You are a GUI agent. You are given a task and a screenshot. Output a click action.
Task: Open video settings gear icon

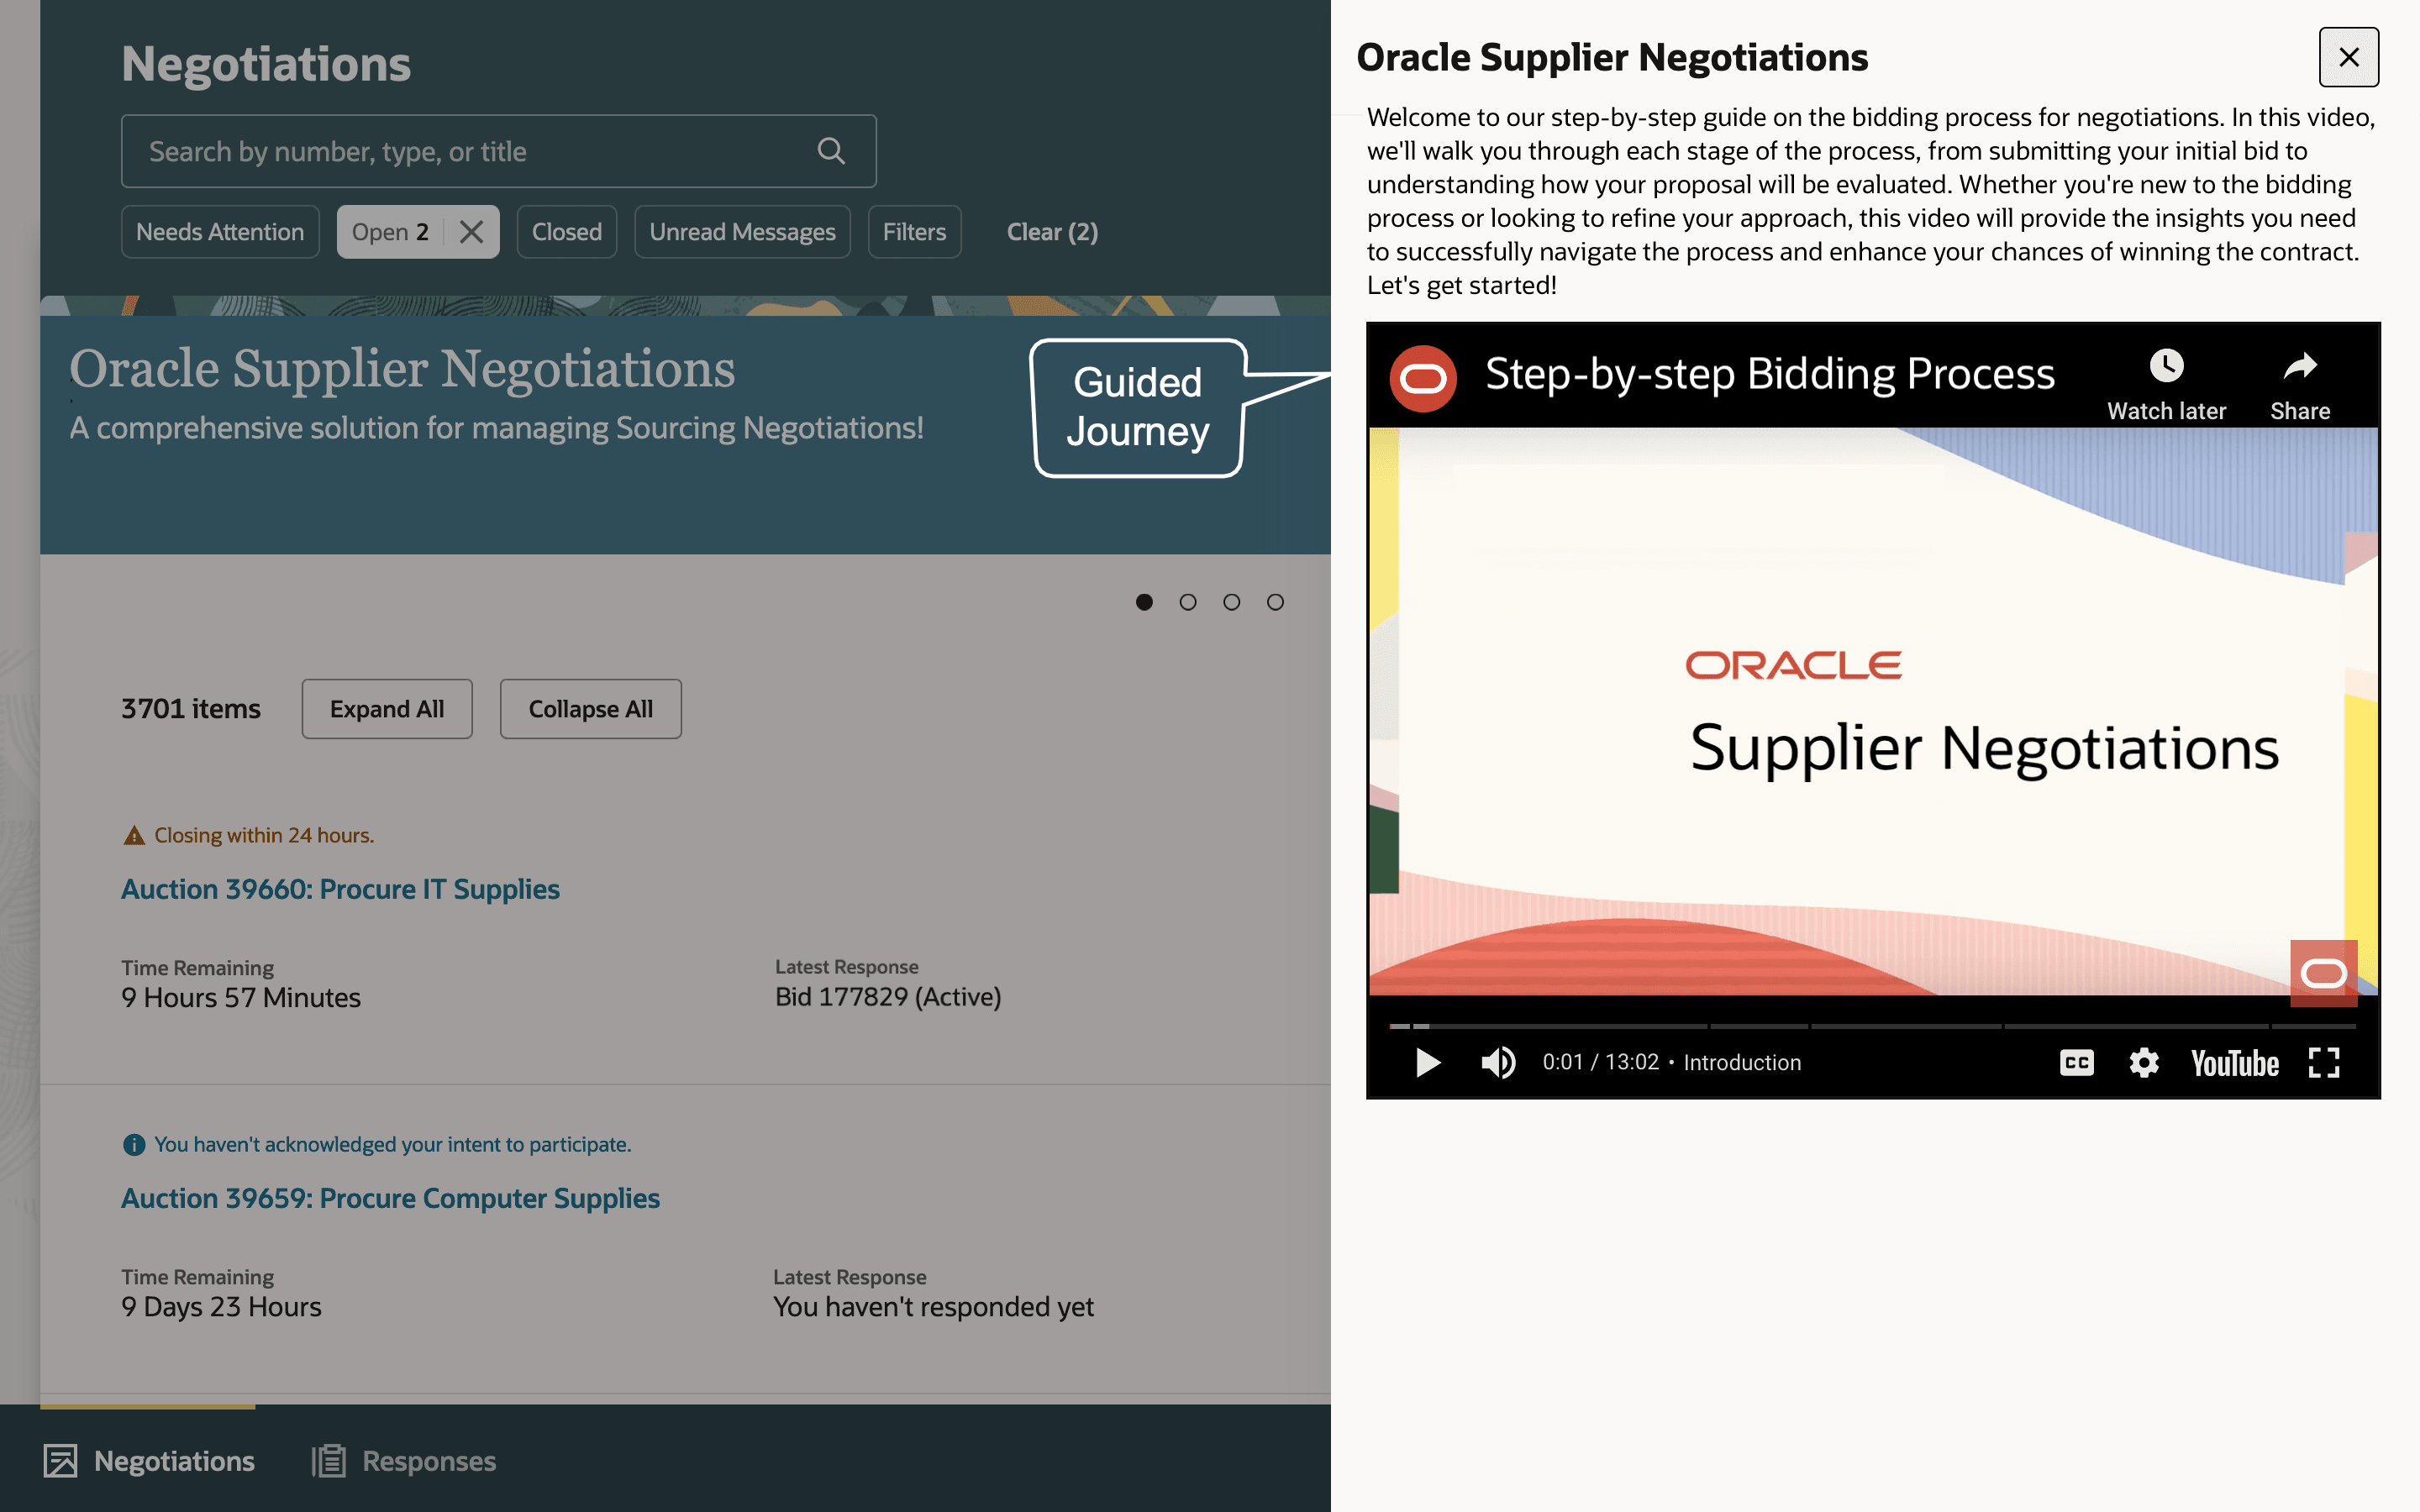click(2143, 1062)
